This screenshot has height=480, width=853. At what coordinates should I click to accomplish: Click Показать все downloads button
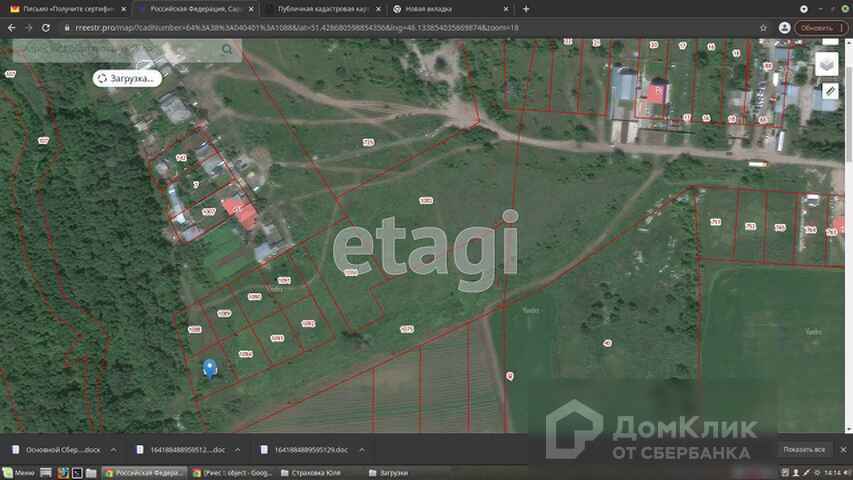pyautogui.click(x=804, y=450)
